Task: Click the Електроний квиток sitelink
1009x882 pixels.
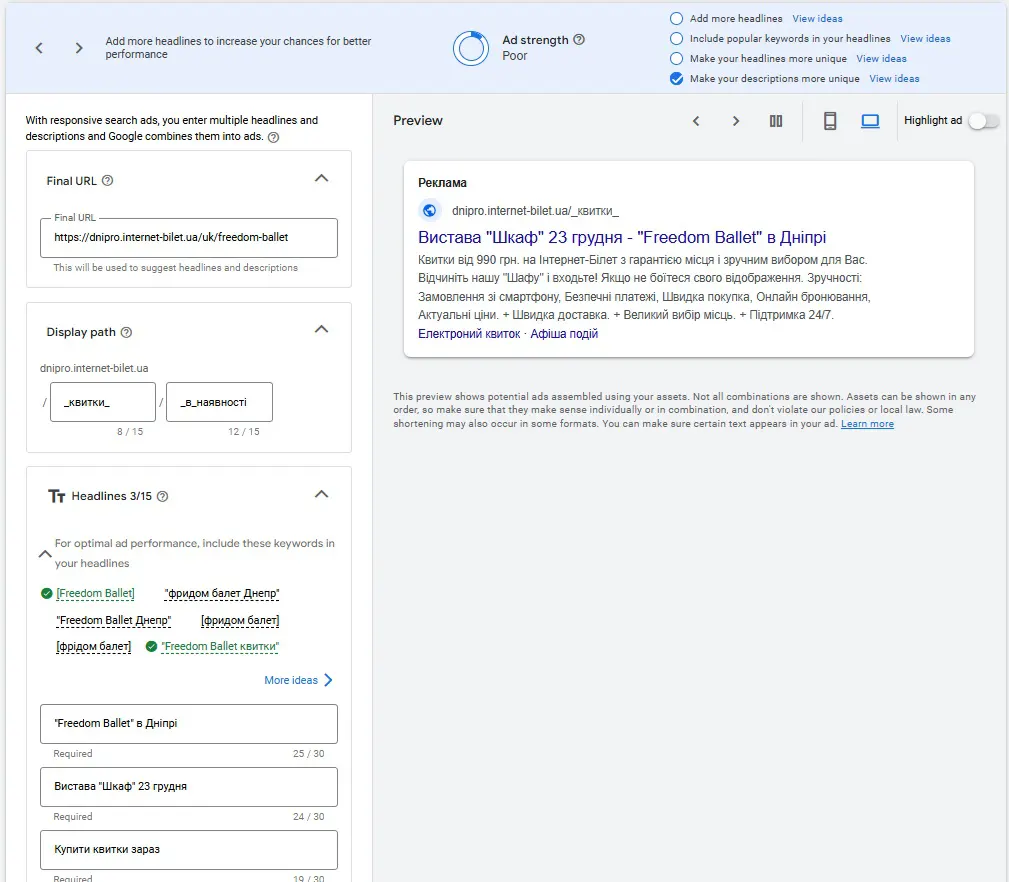Action: [469, 333]
